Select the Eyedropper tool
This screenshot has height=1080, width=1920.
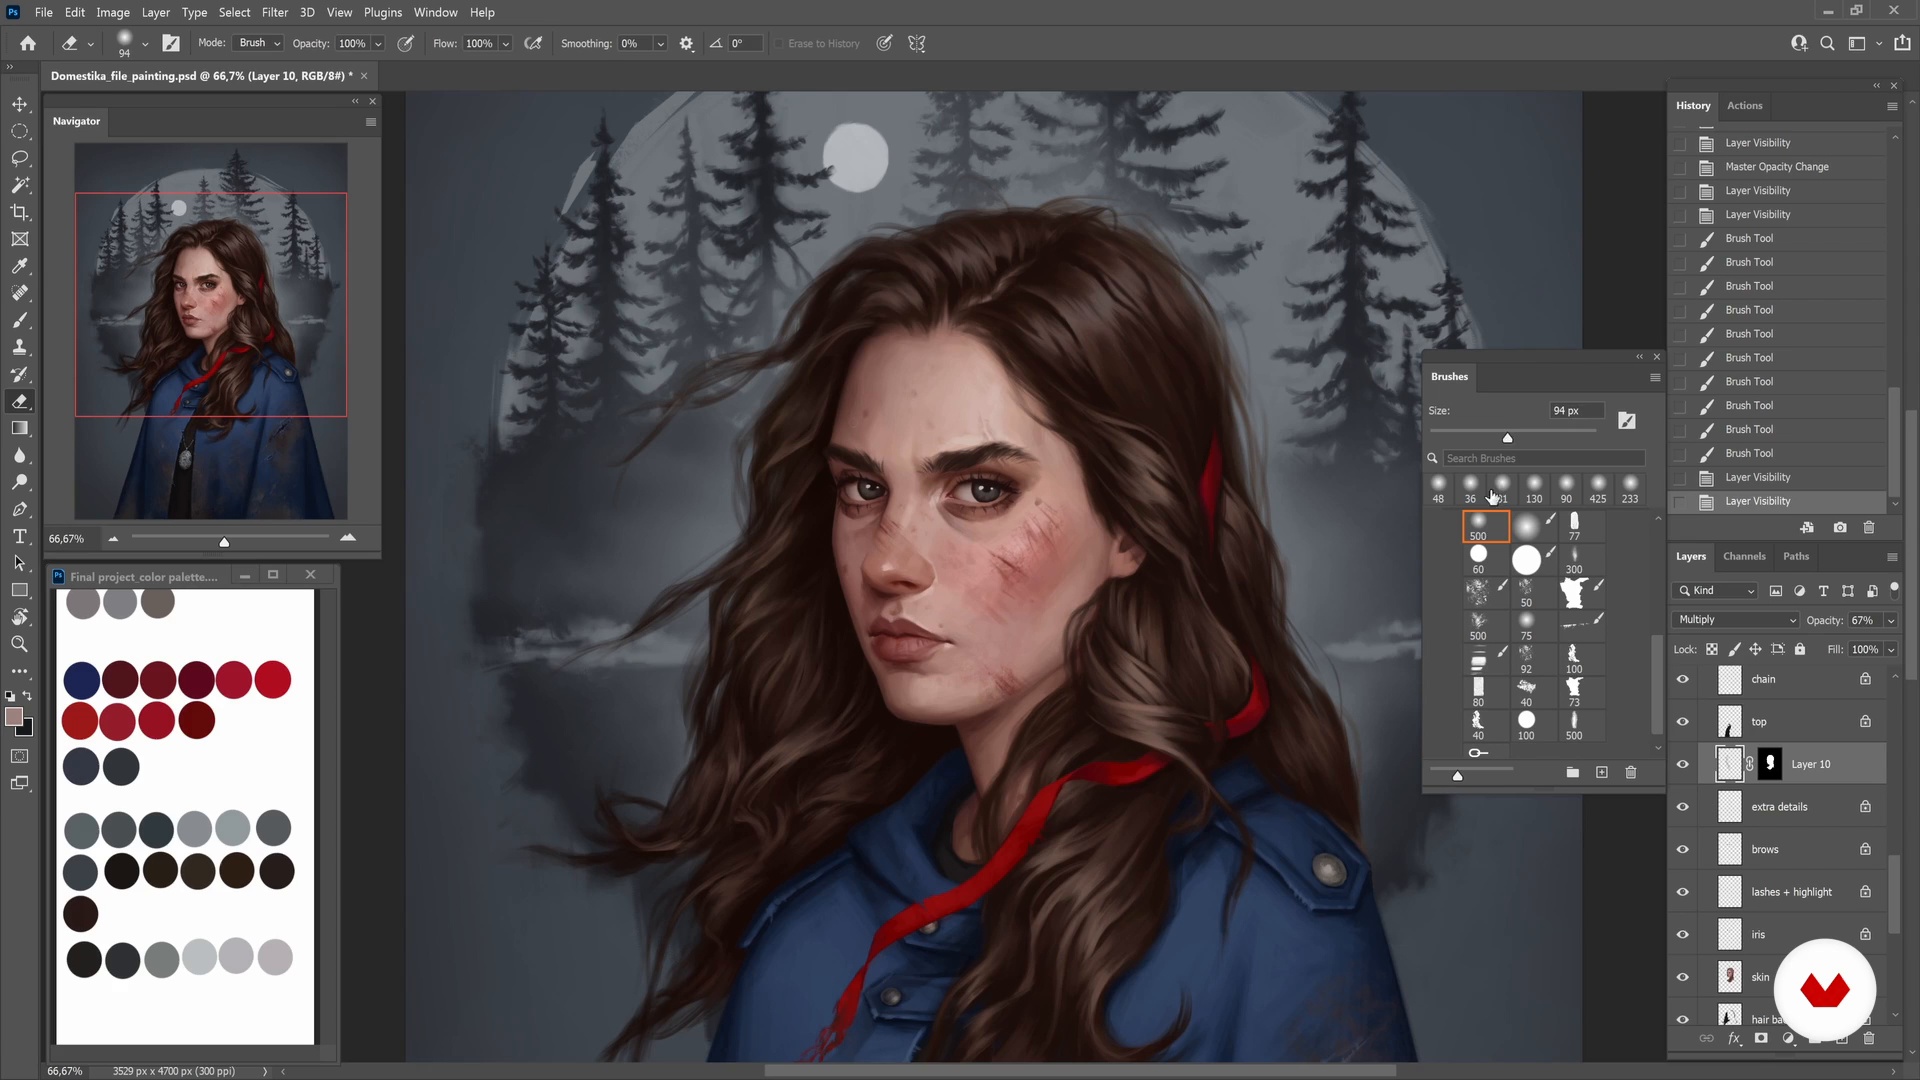coord(19,267)
